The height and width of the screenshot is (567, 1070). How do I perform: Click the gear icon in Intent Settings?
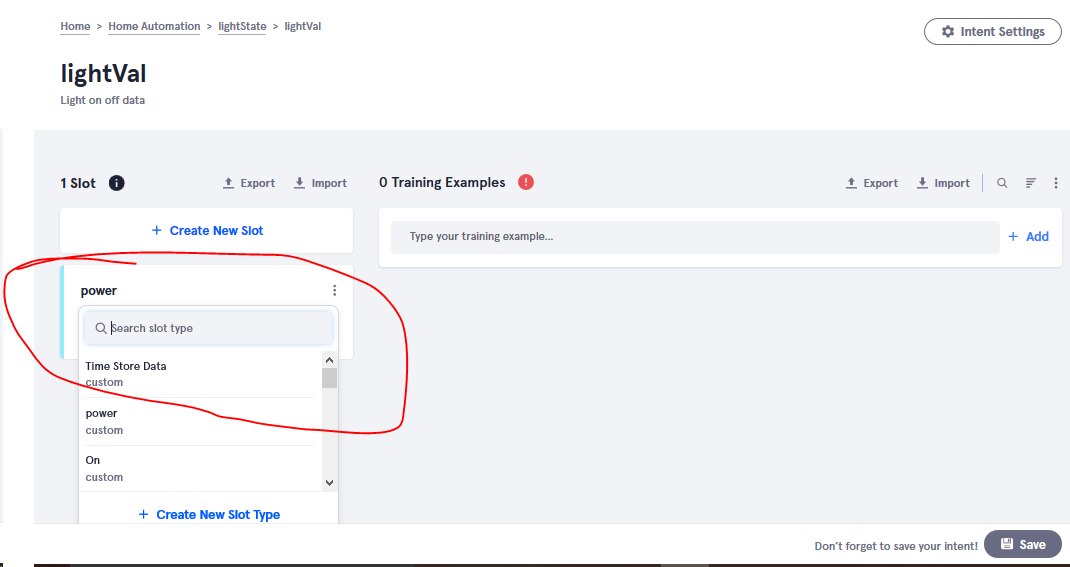coord(948,32)
